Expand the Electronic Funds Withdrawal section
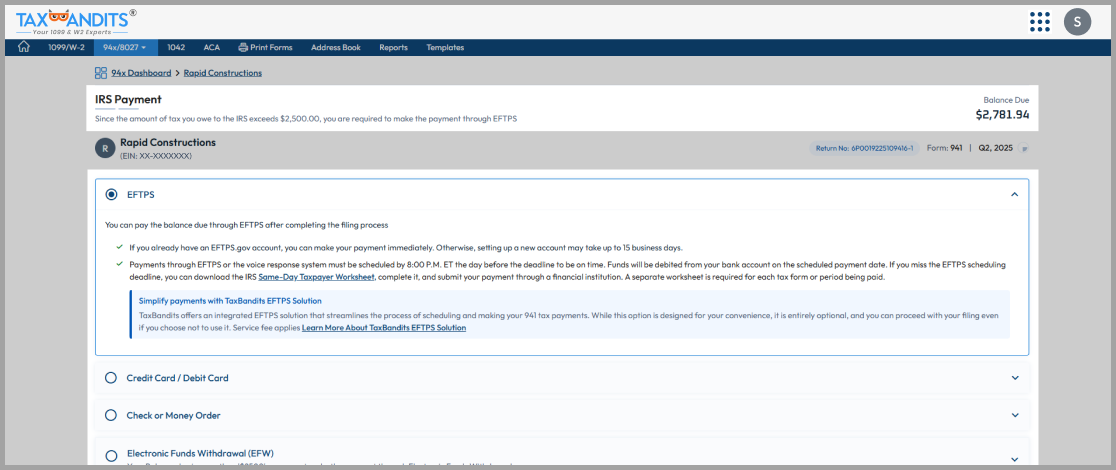The height and width of the screenshot is (470, 1116). pyautogui.click(x=1015, y=459)
